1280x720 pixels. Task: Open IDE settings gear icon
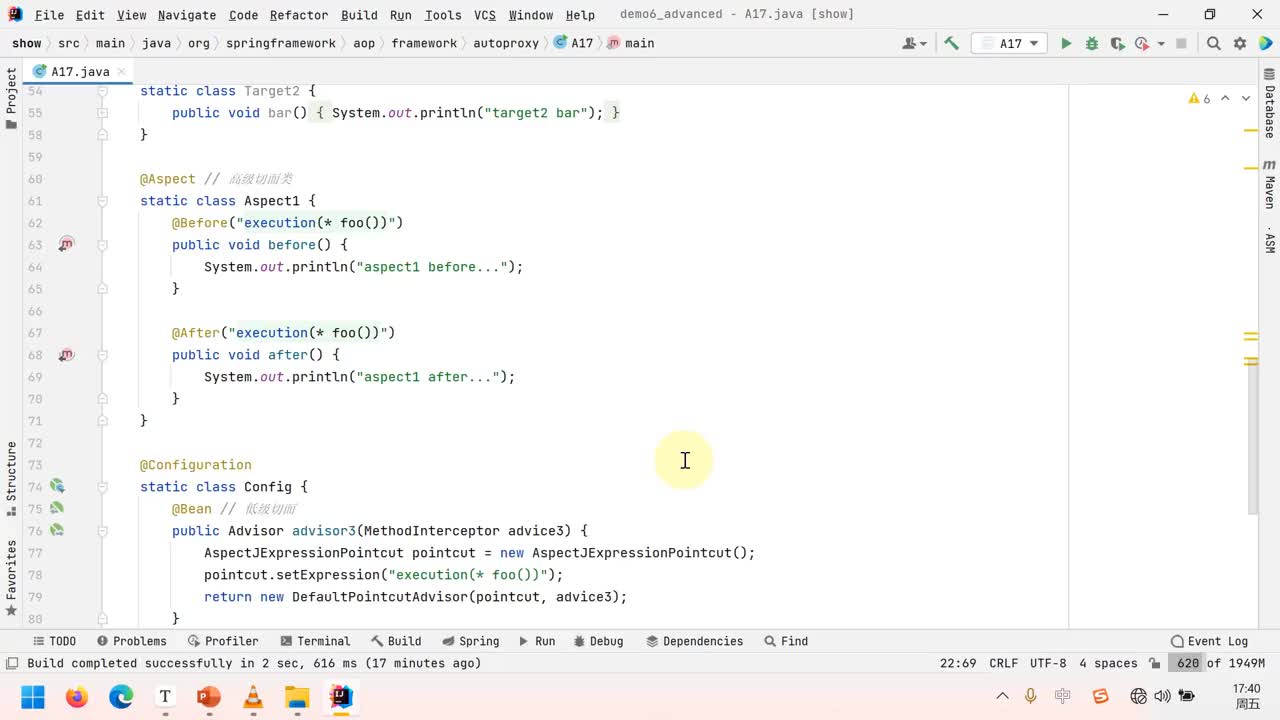1240,43
